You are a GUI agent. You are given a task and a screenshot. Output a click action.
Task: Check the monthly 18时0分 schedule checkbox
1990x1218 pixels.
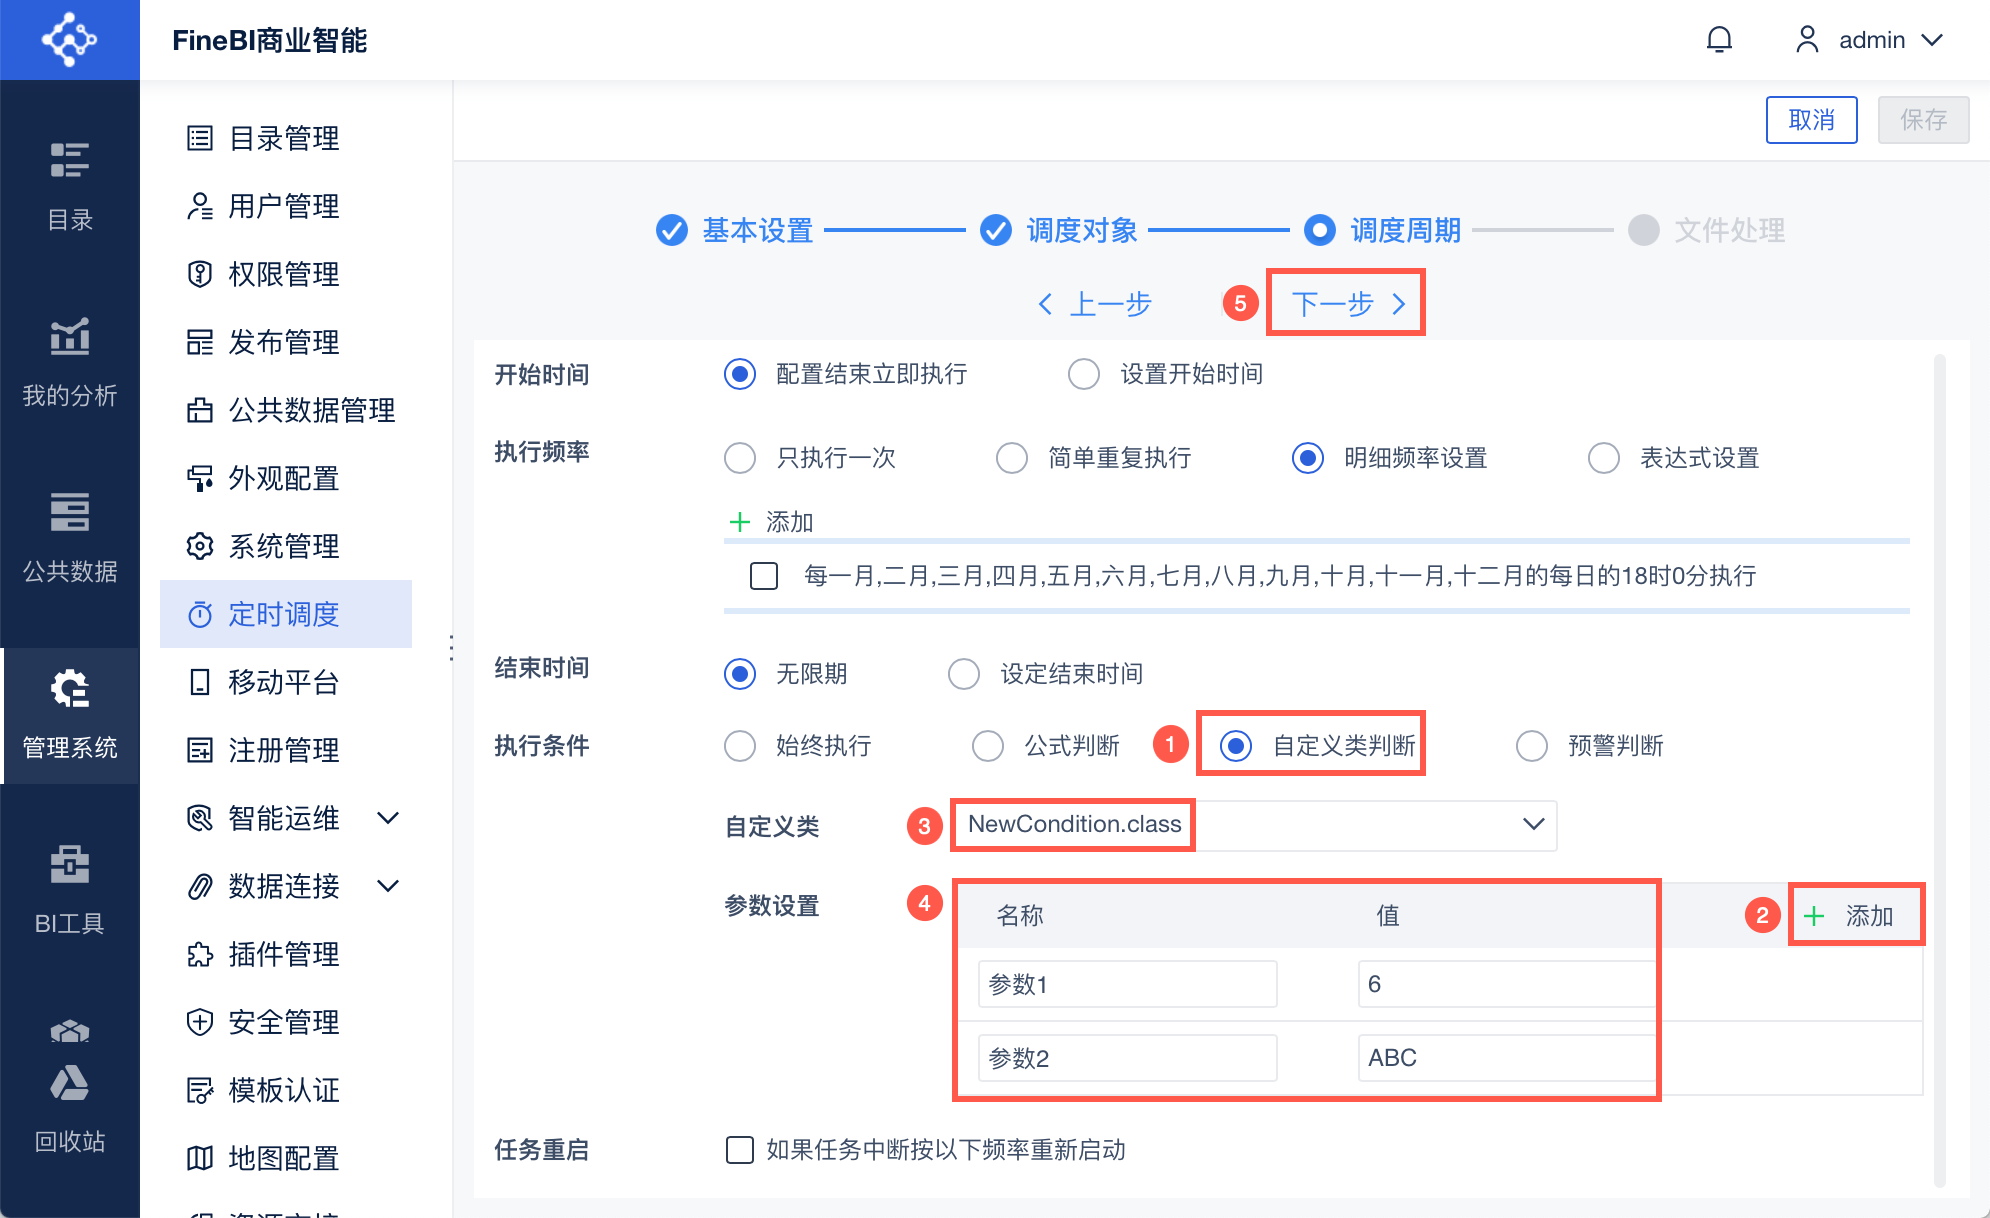pyautogui.click(x=764, y=576)
